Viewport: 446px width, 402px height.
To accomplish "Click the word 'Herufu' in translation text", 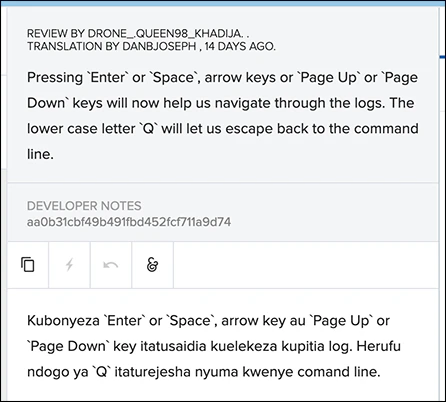I will (379, 346).
